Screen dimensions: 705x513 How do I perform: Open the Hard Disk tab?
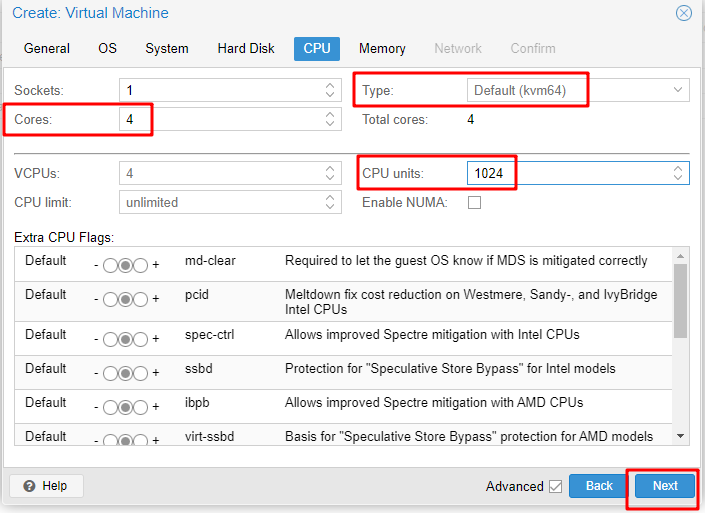(246, 48)
